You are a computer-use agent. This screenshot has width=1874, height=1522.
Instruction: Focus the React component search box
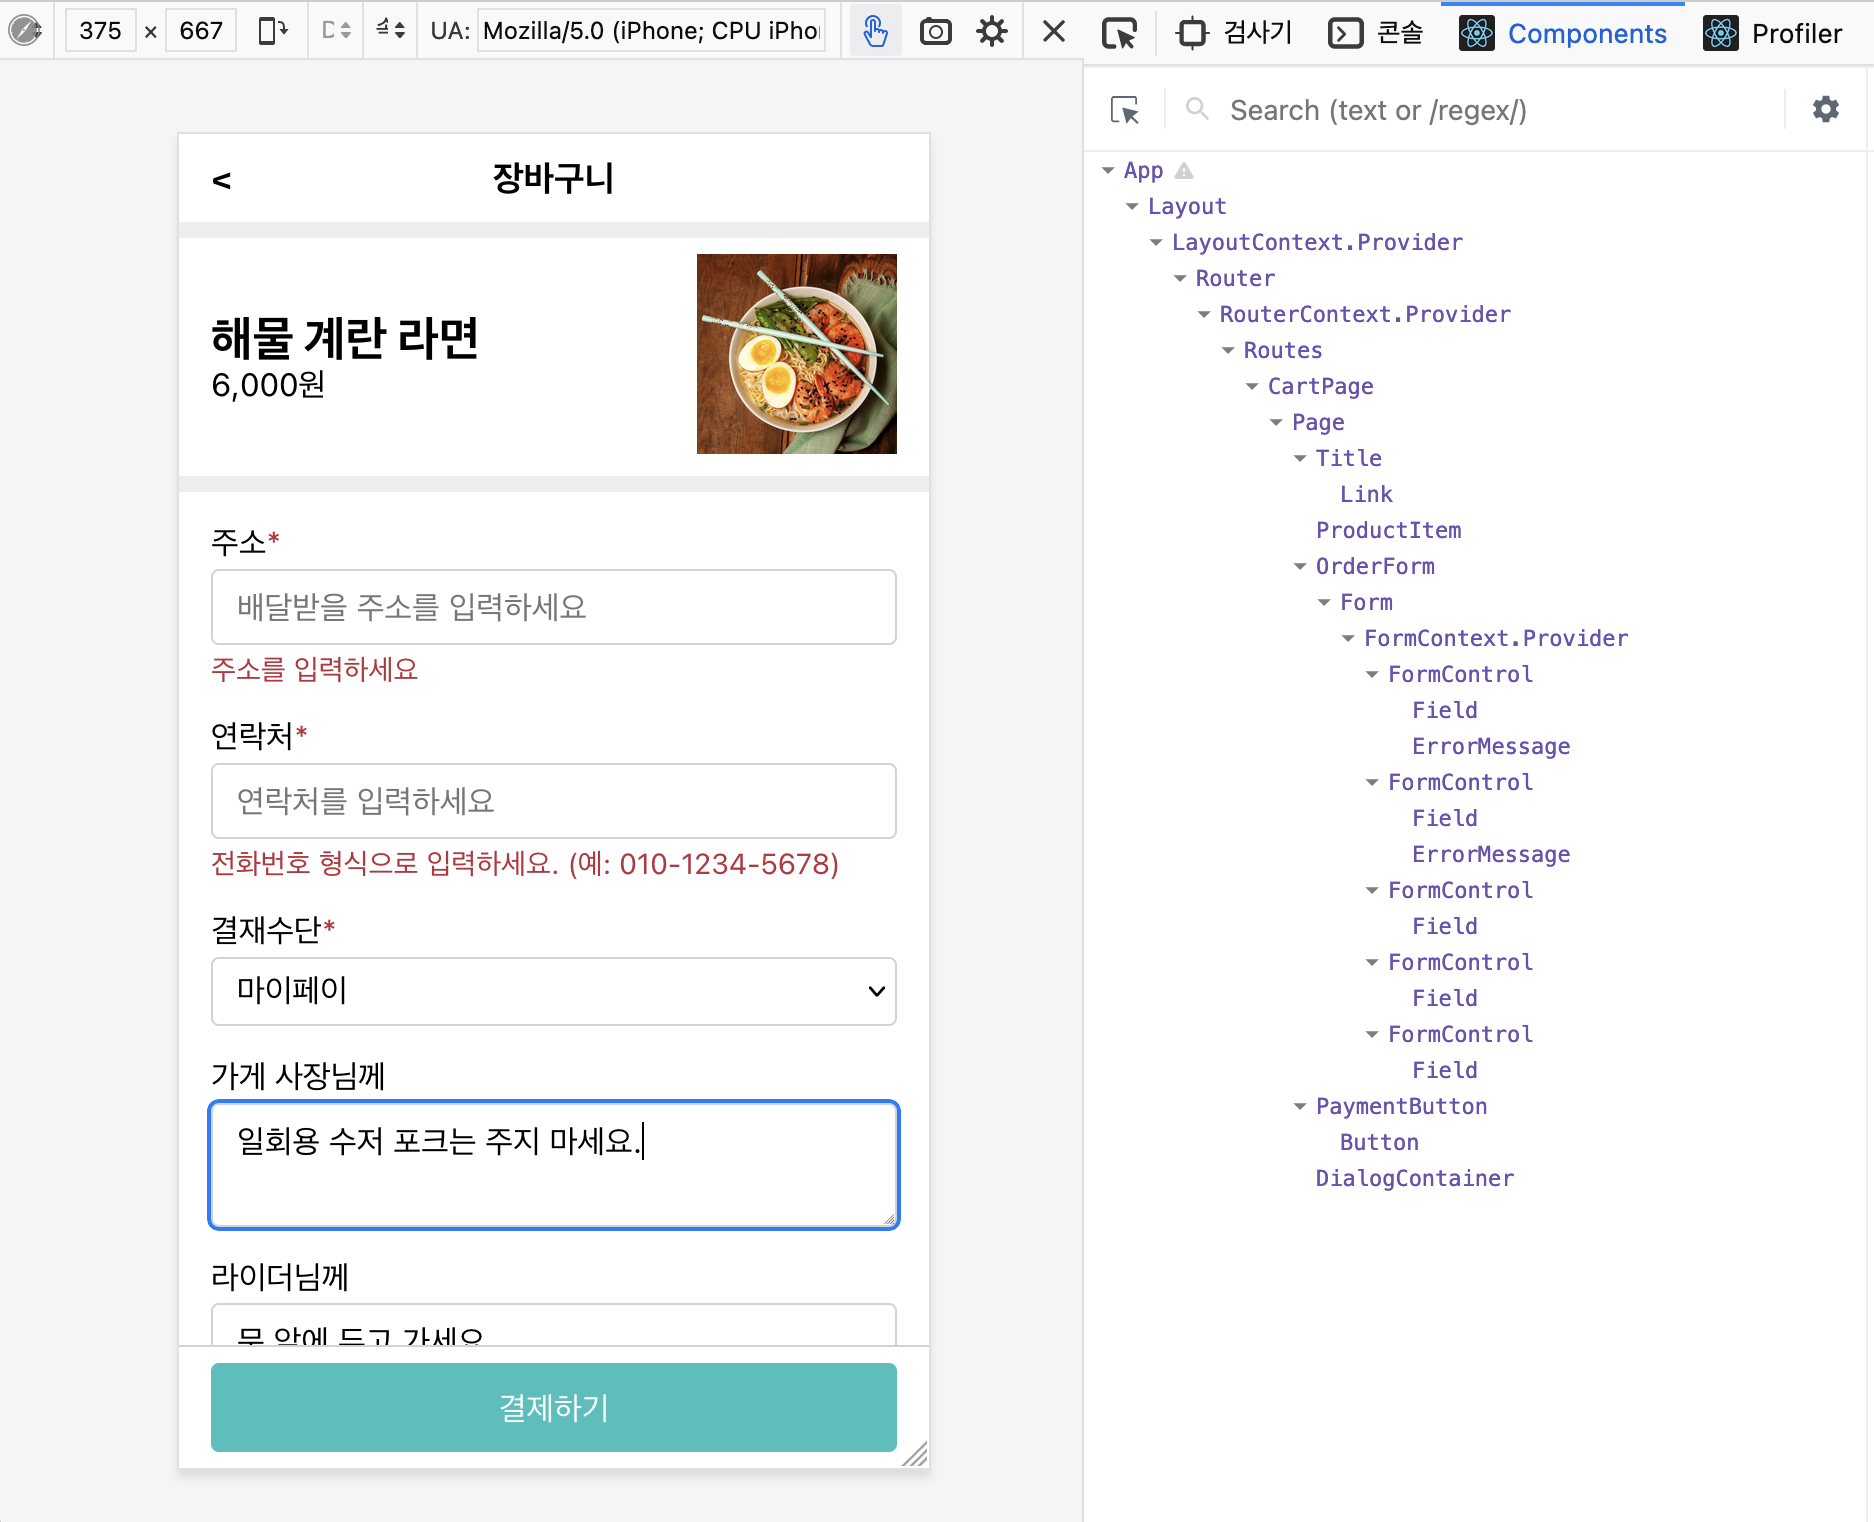(1500, 110)
